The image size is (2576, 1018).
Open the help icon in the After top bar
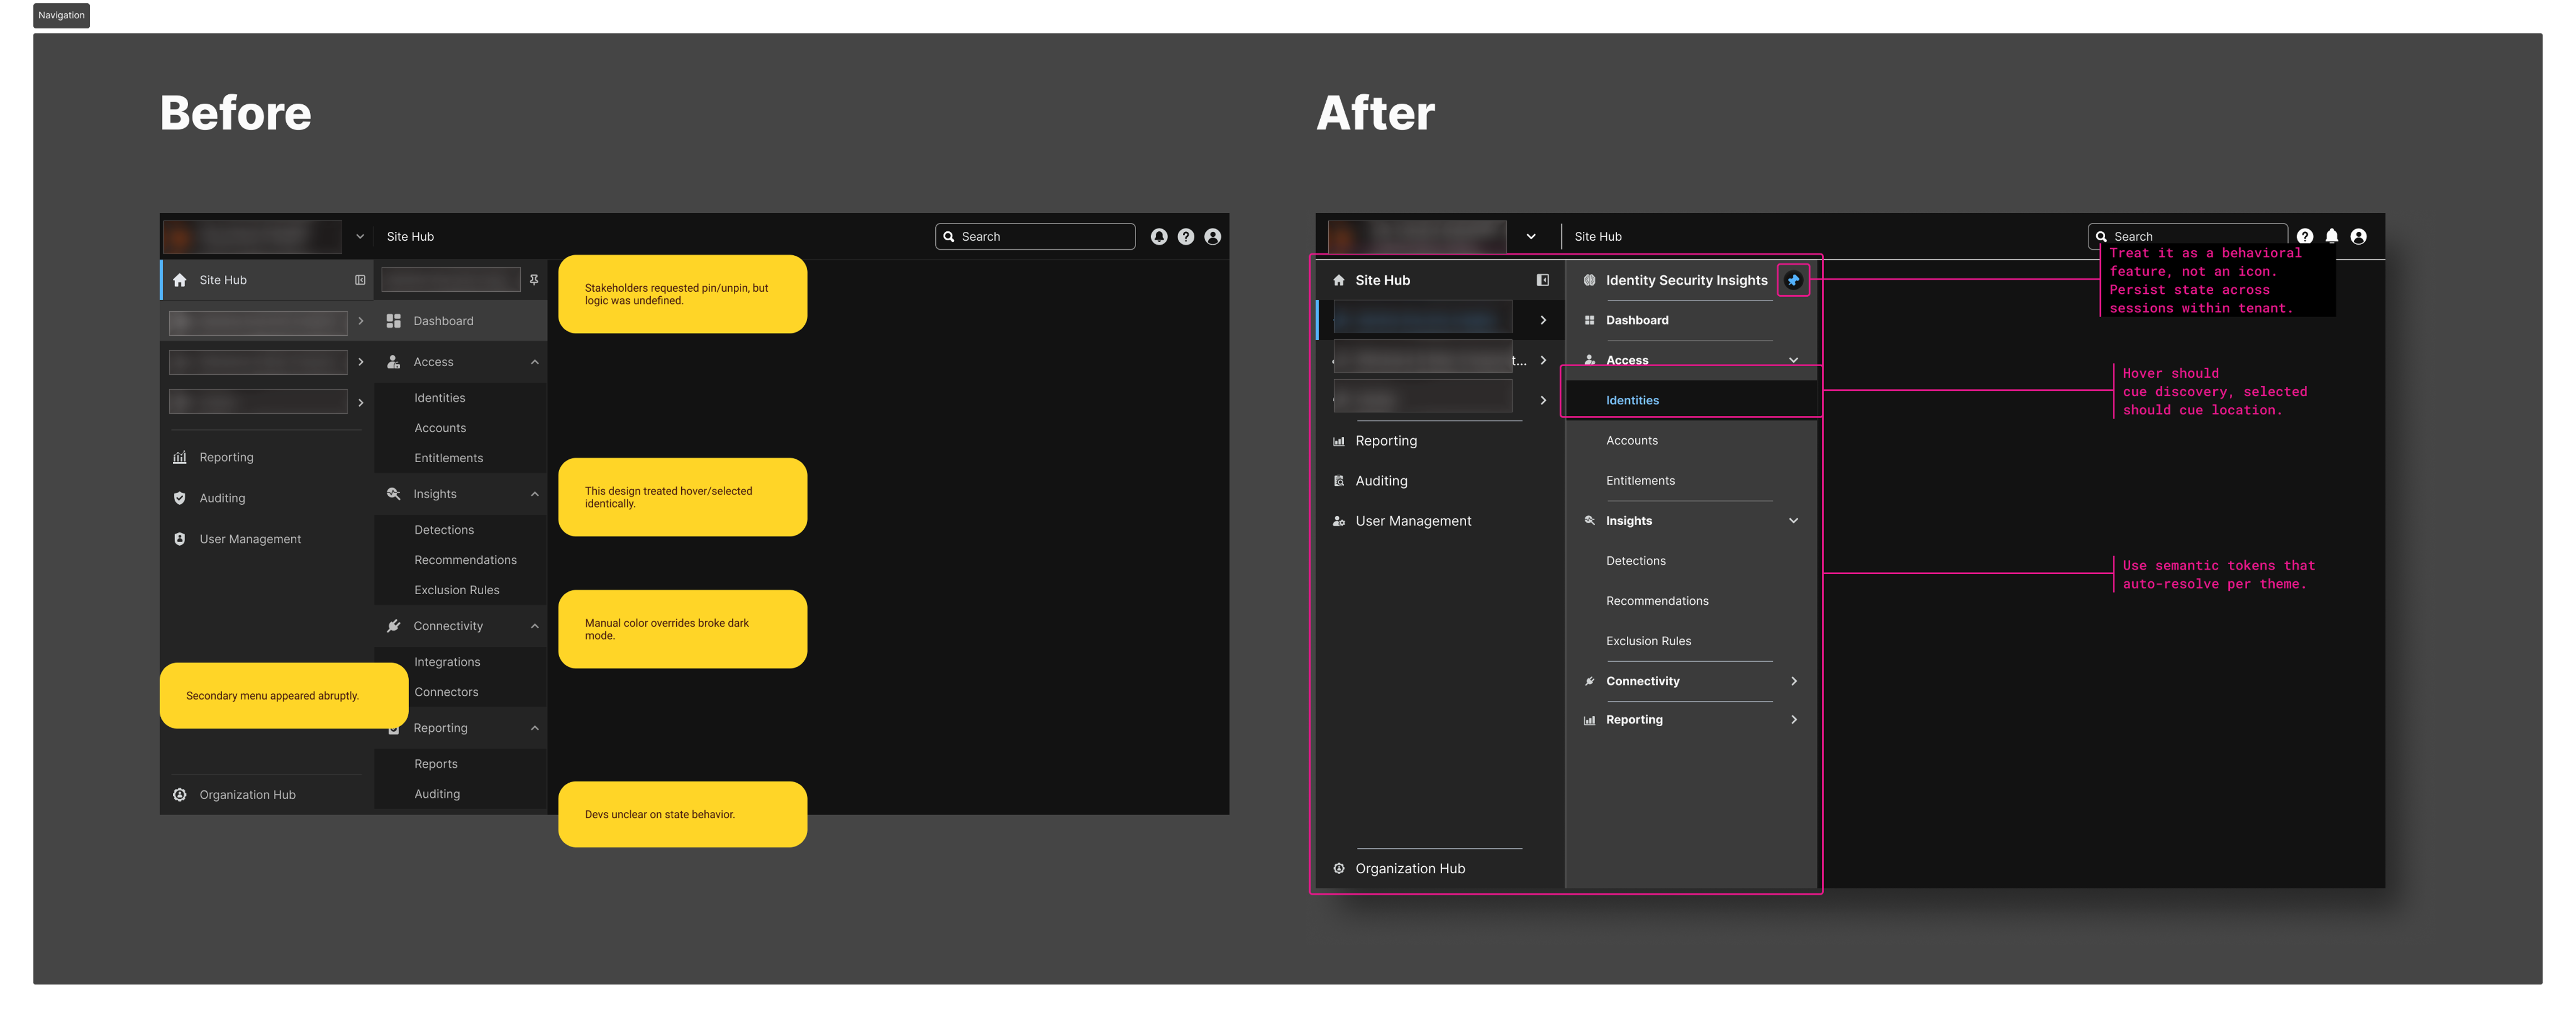[2305, 237]
